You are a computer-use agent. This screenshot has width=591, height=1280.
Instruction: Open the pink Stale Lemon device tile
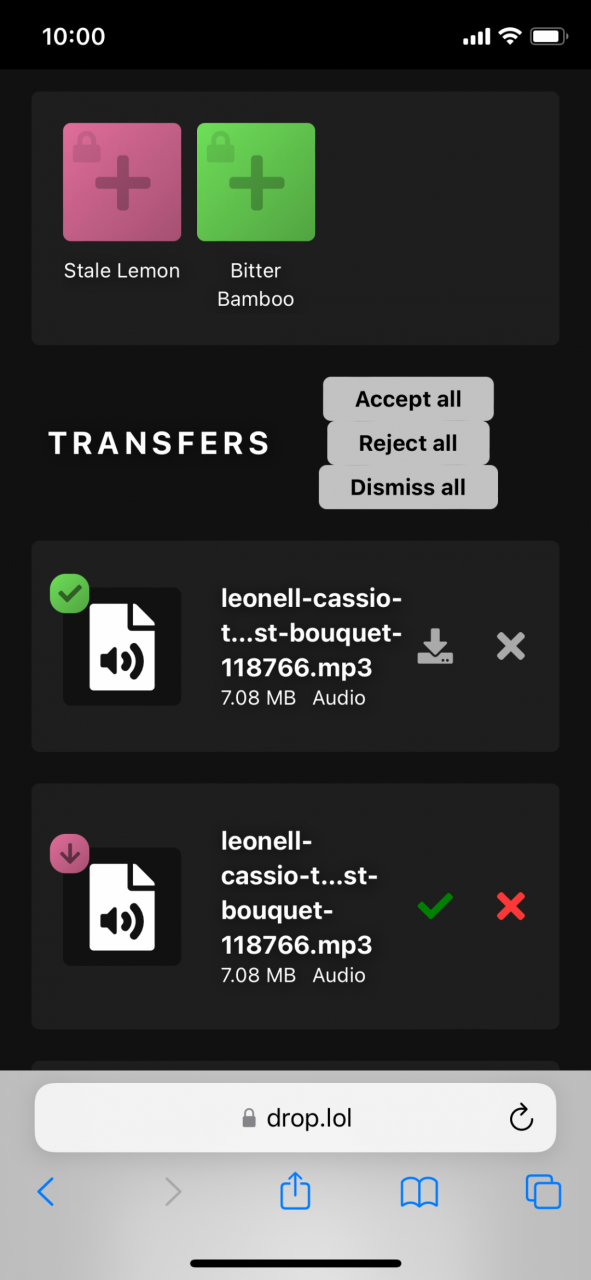(x=122, y=182)
